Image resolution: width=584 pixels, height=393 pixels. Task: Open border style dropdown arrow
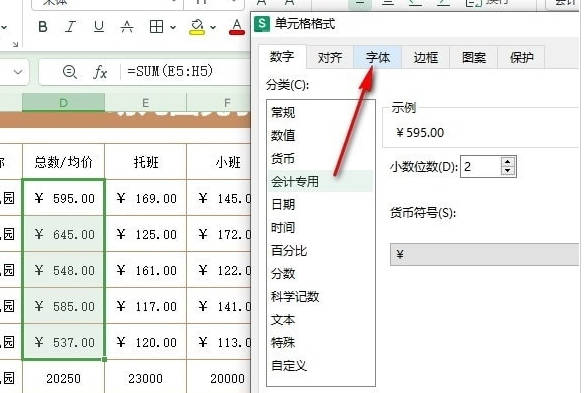pyautogui.click(x=173, y=27)
